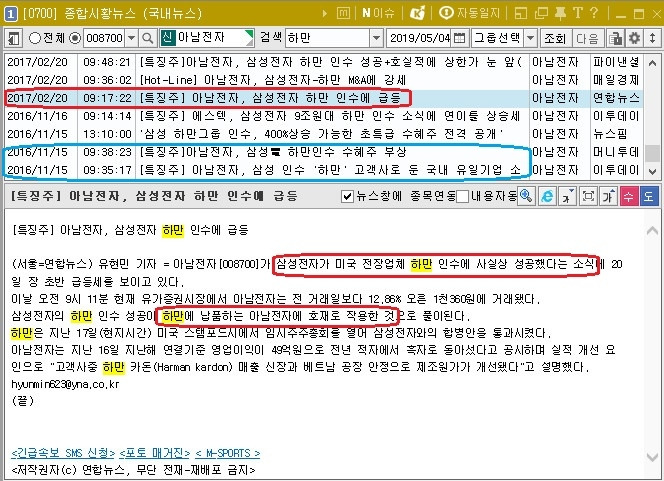Open the 긴급속보 SMS 신청 link
664x481 pixels.
click(x=63, y=453)
